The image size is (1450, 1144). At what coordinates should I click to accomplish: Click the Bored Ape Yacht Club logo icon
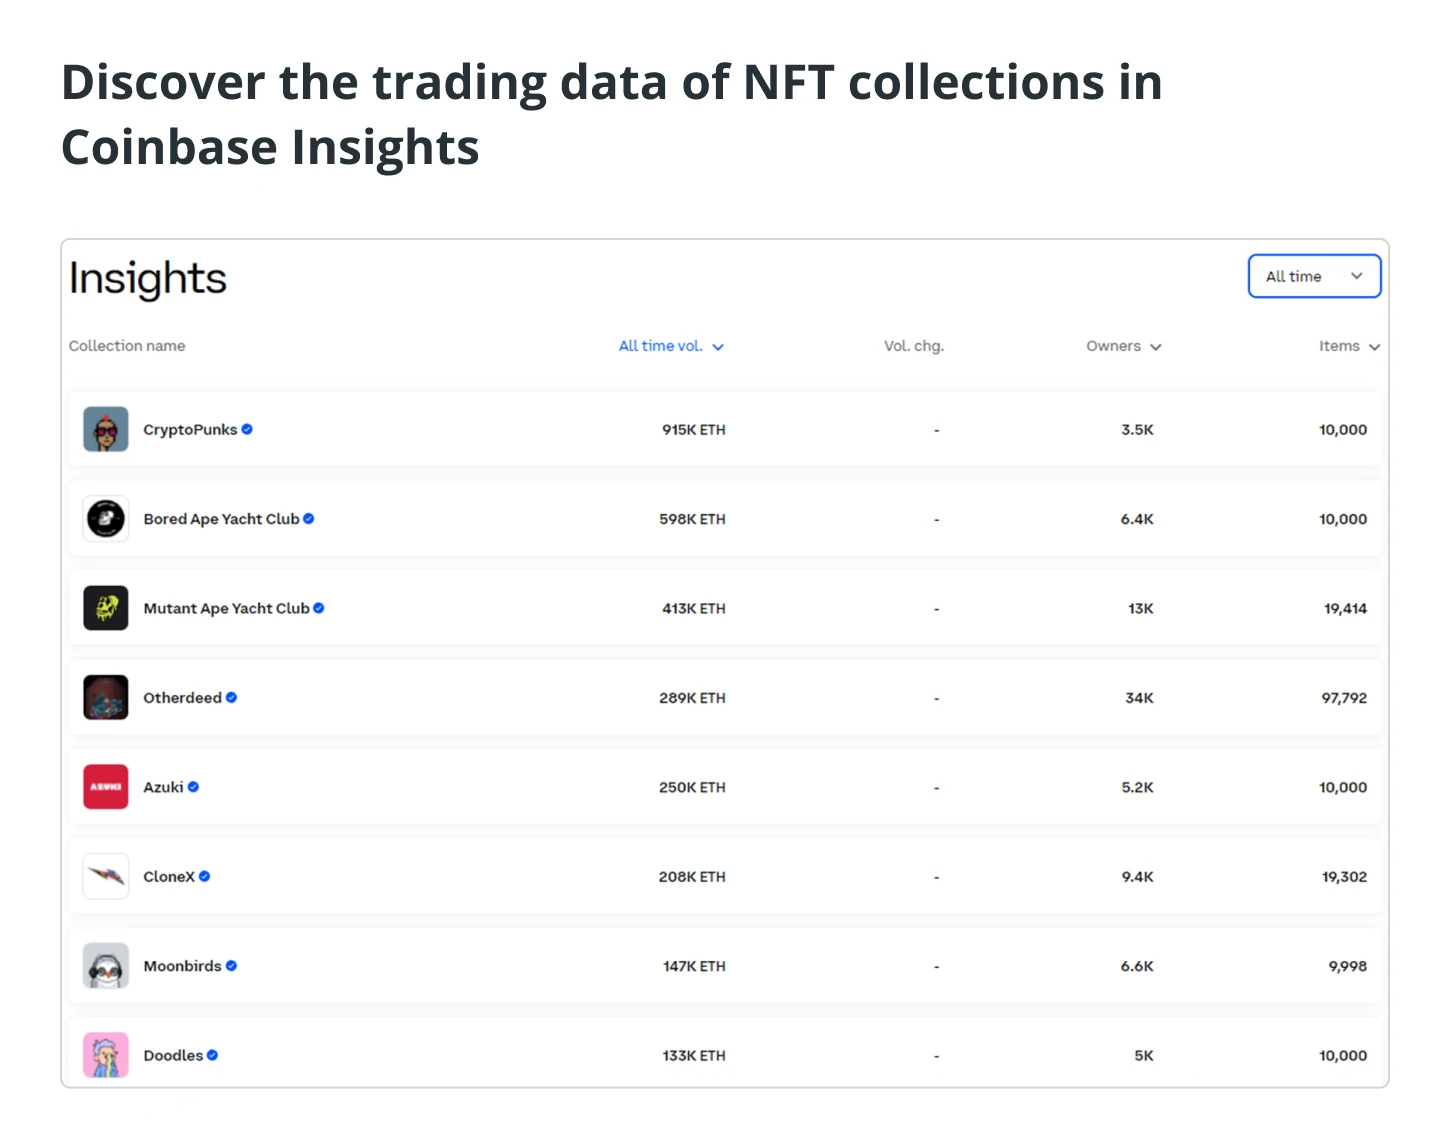(x=105, y=518)
